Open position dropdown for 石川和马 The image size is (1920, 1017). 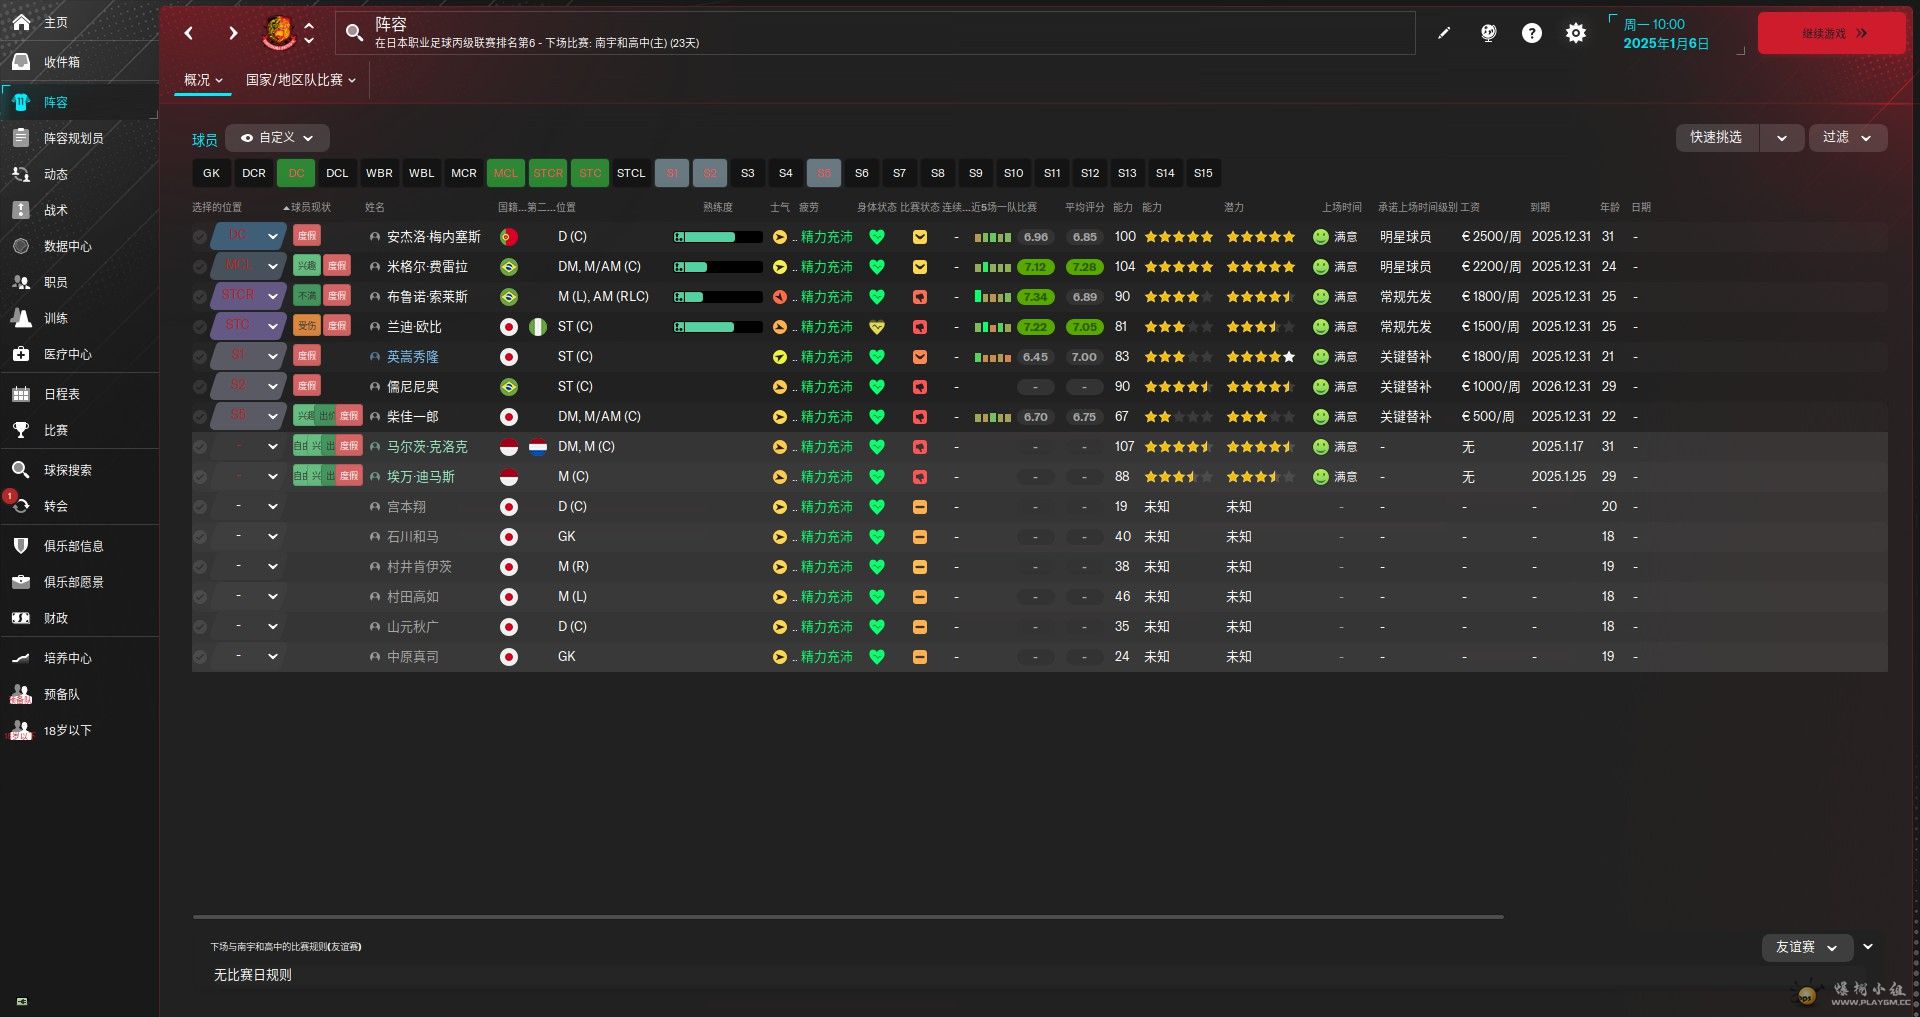(x=272, y=537)
